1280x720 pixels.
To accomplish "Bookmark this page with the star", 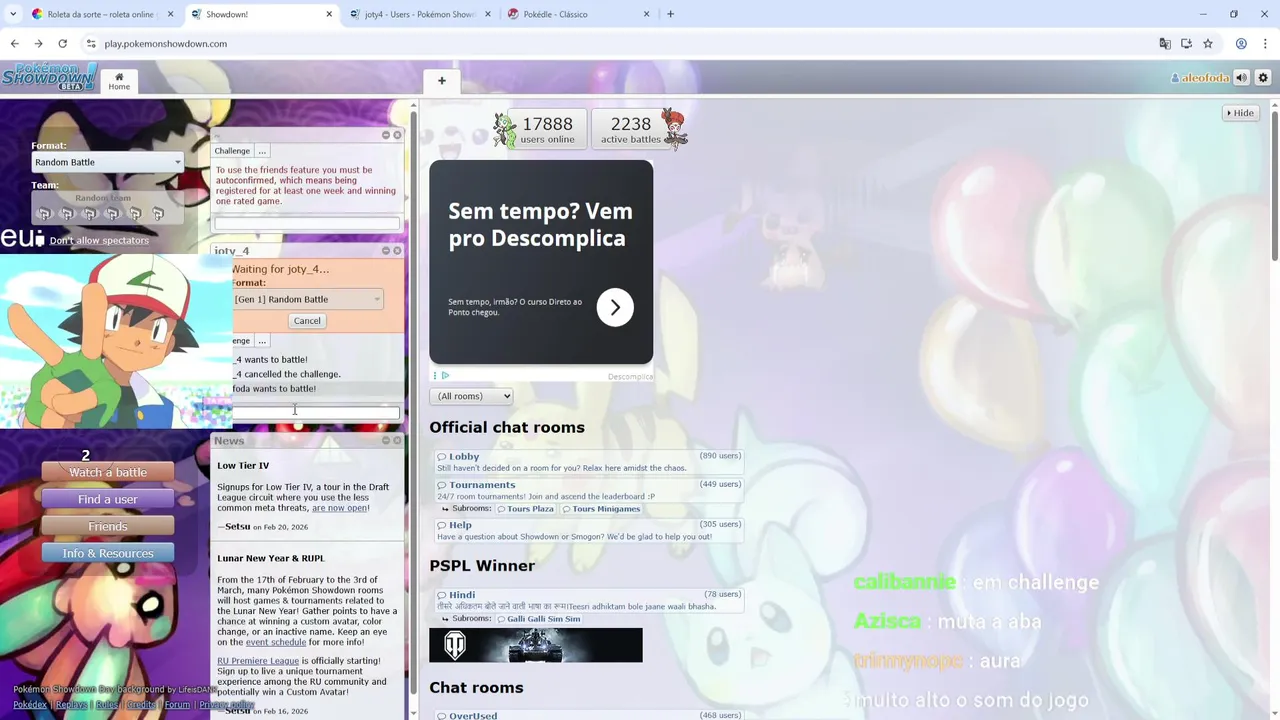I will pyautogui.click(x=1208, y=44).
